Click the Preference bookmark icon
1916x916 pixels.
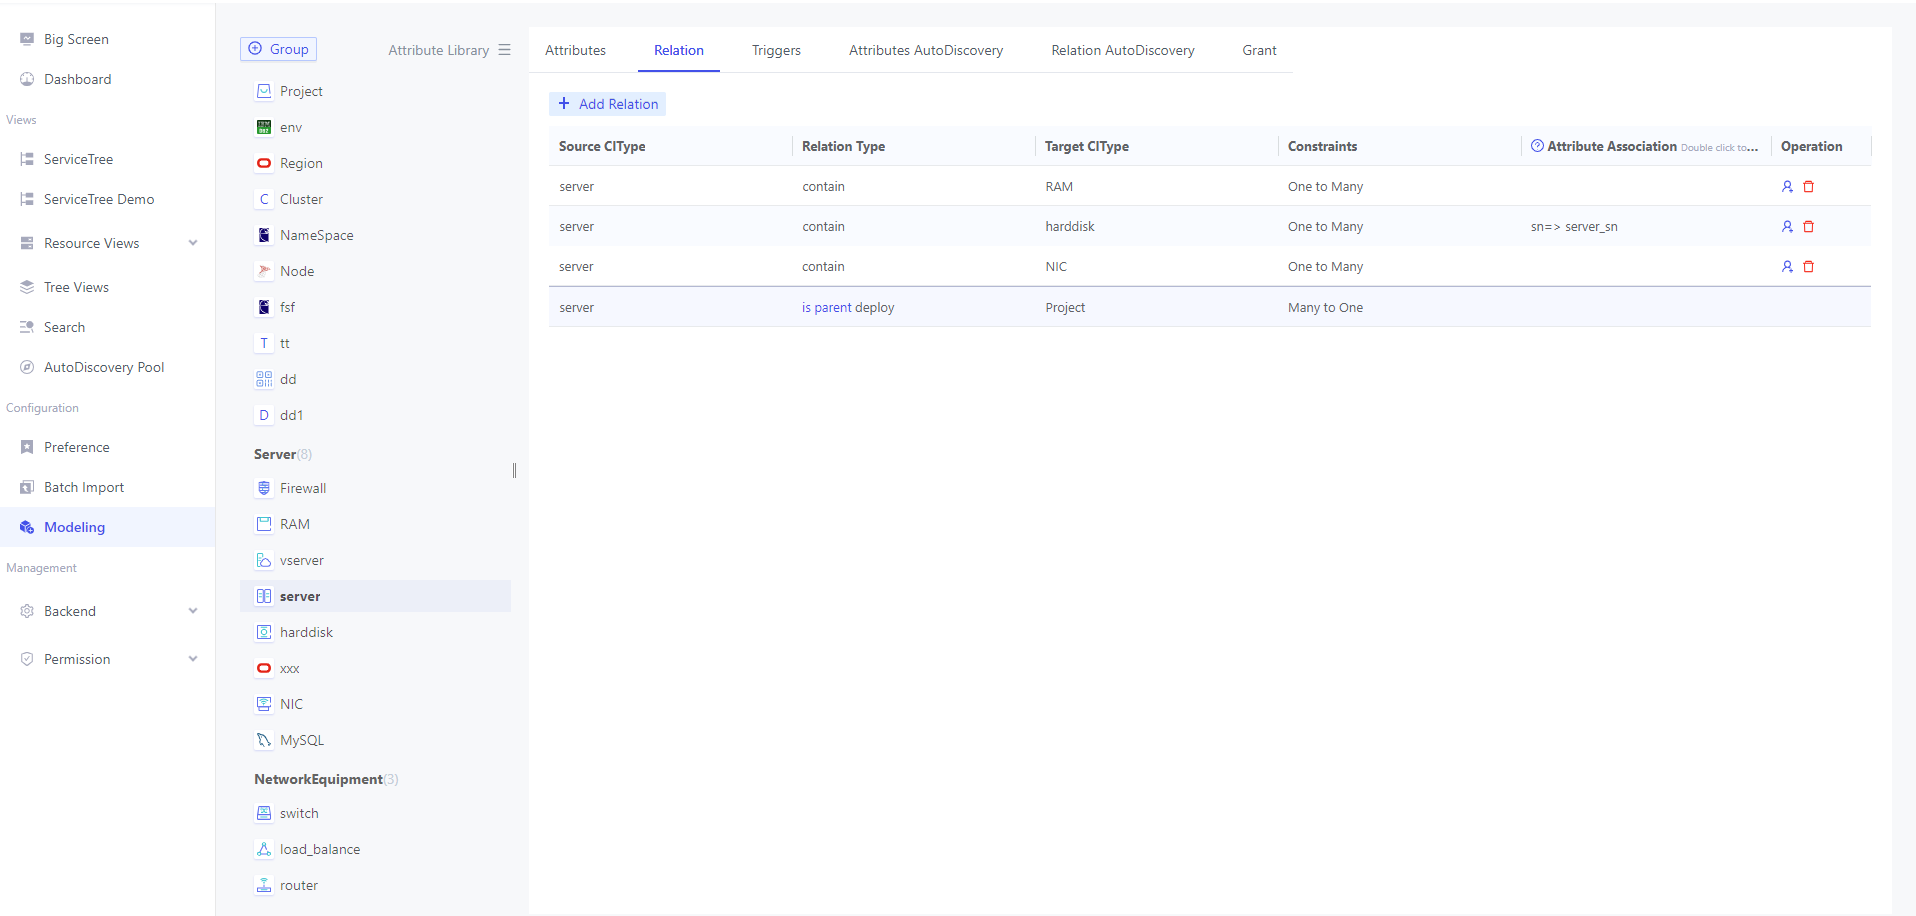coord(27,447)
